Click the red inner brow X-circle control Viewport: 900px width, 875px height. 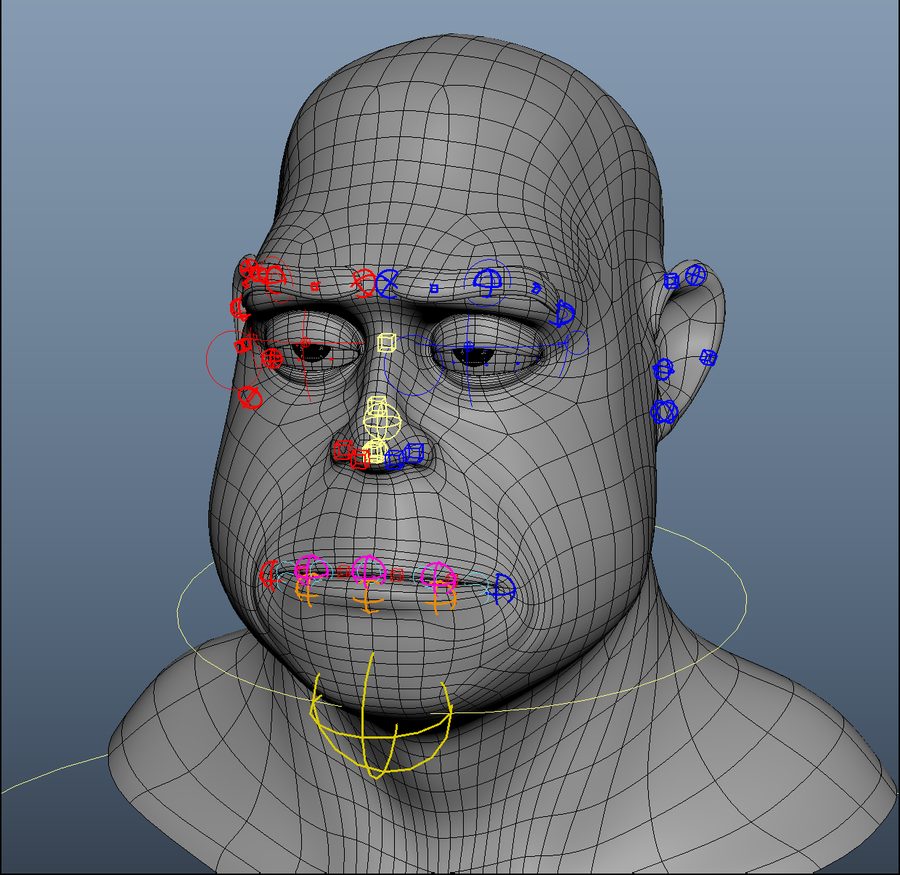coord(363,283)
